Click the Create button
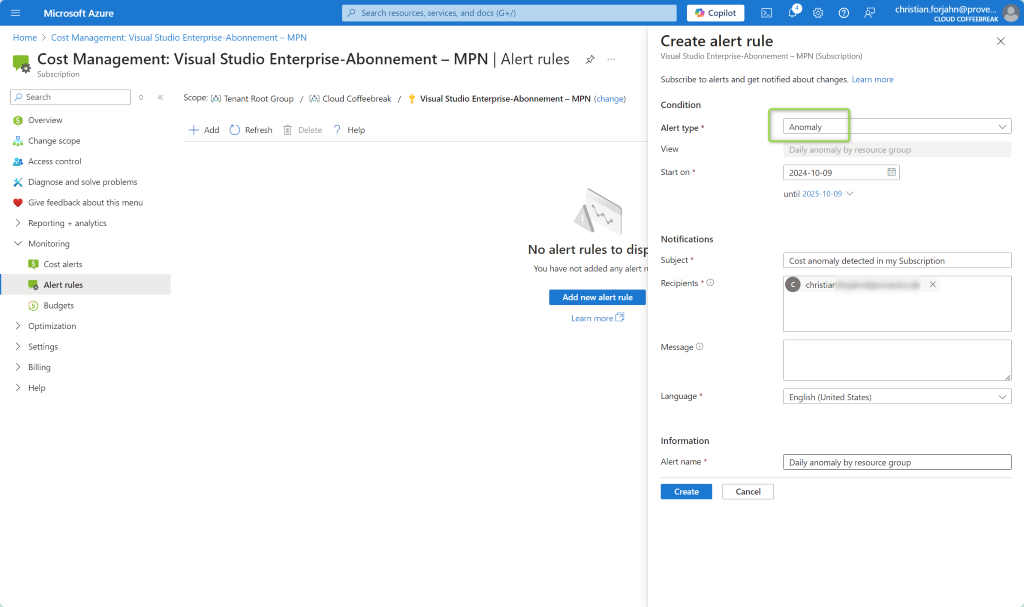Viewport: 1024px width, 607px height. [686, 492]
